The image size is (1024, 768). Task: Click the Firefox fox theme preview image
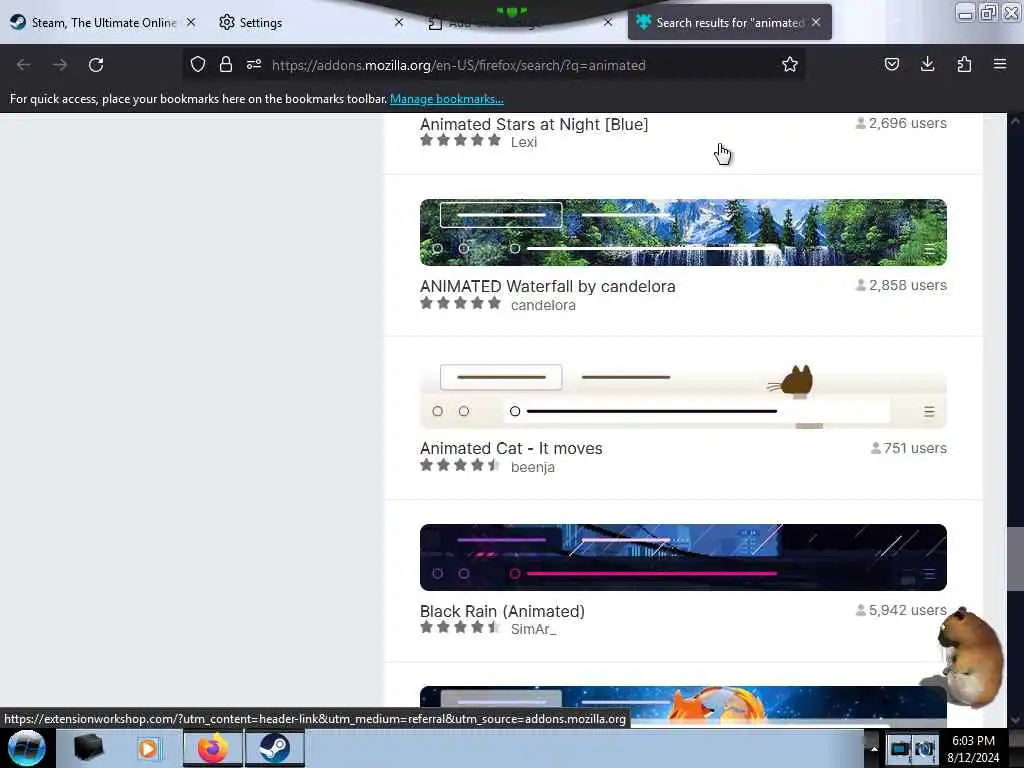(x=683, y=705)
